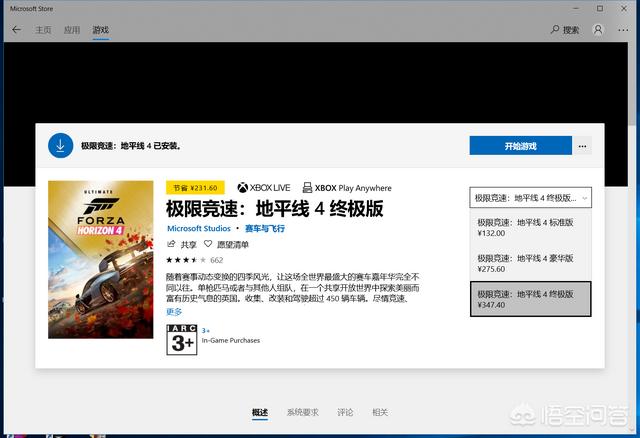Viewport: 640px width, 438px height.
Task: Click the 极限竞速：地平线 4 已安装 status text
Action: [x=131, y=146]
